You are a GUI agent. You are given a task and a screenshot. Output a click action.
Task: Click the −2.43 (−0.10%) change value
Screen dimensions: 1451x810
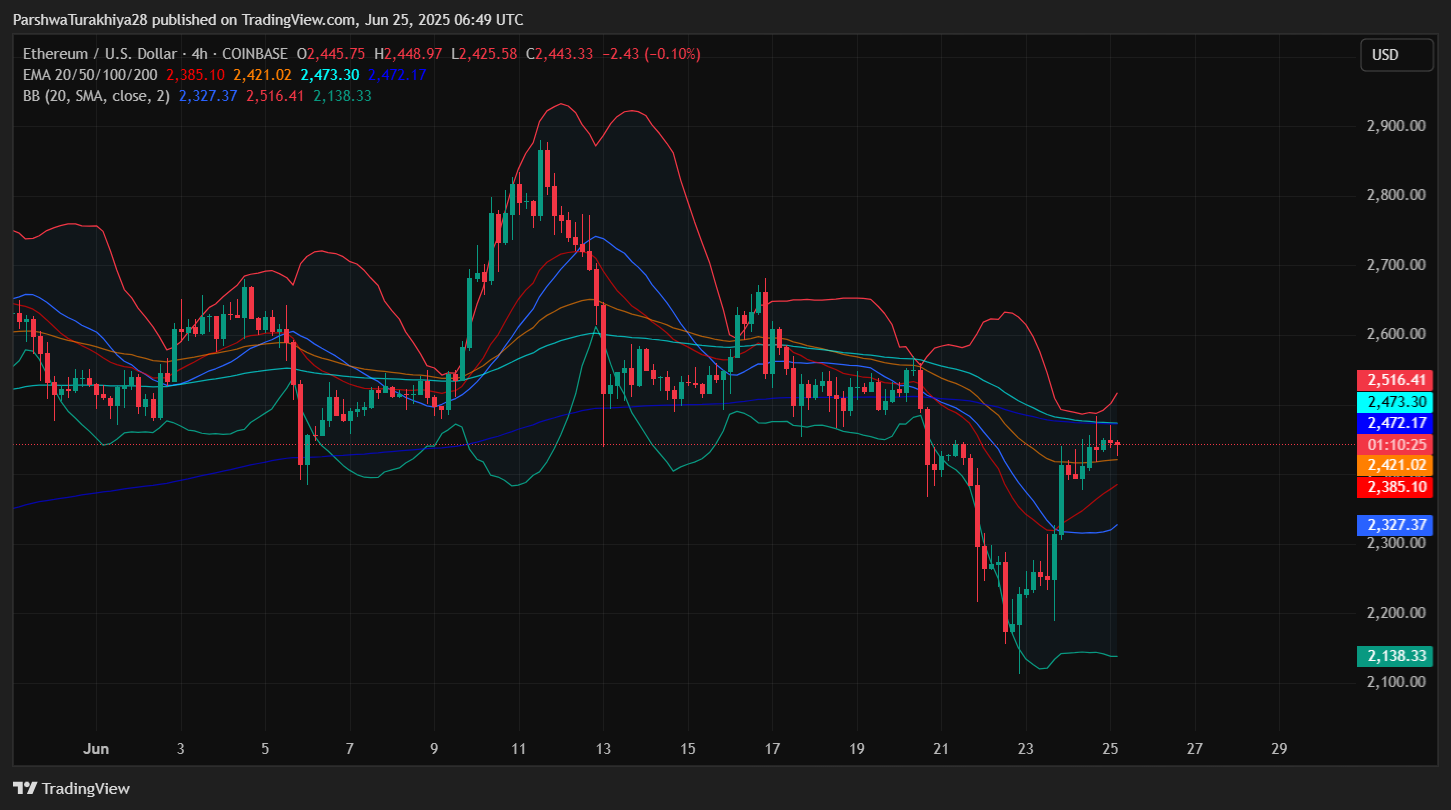click(651, 54)
